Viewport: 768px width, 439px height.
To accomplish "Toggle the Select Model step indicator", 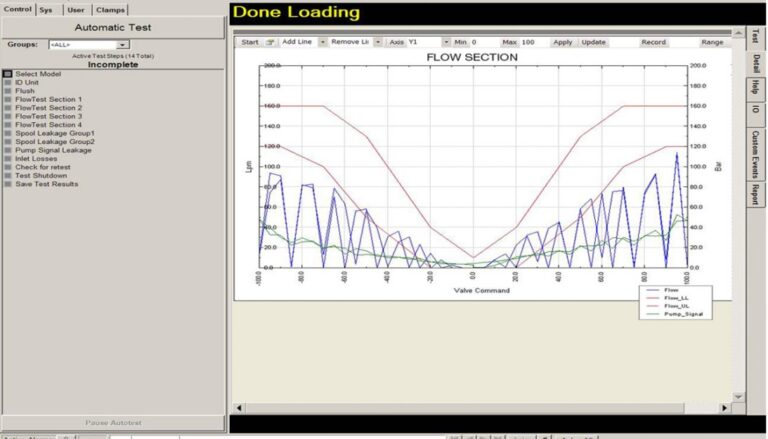I will [x=7, y=74].
